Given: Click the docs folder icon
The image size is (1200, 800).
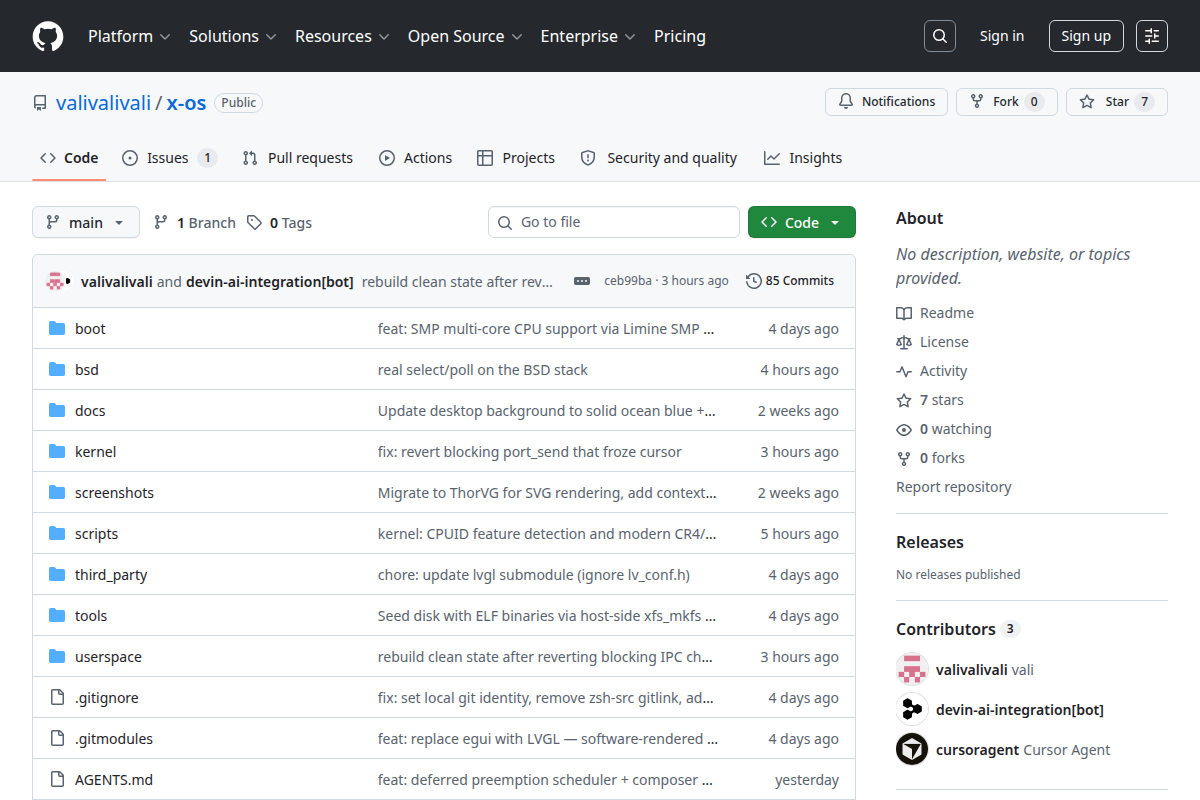Looking at the screenshot, I should pyautogui.click(x=57, y=411).
